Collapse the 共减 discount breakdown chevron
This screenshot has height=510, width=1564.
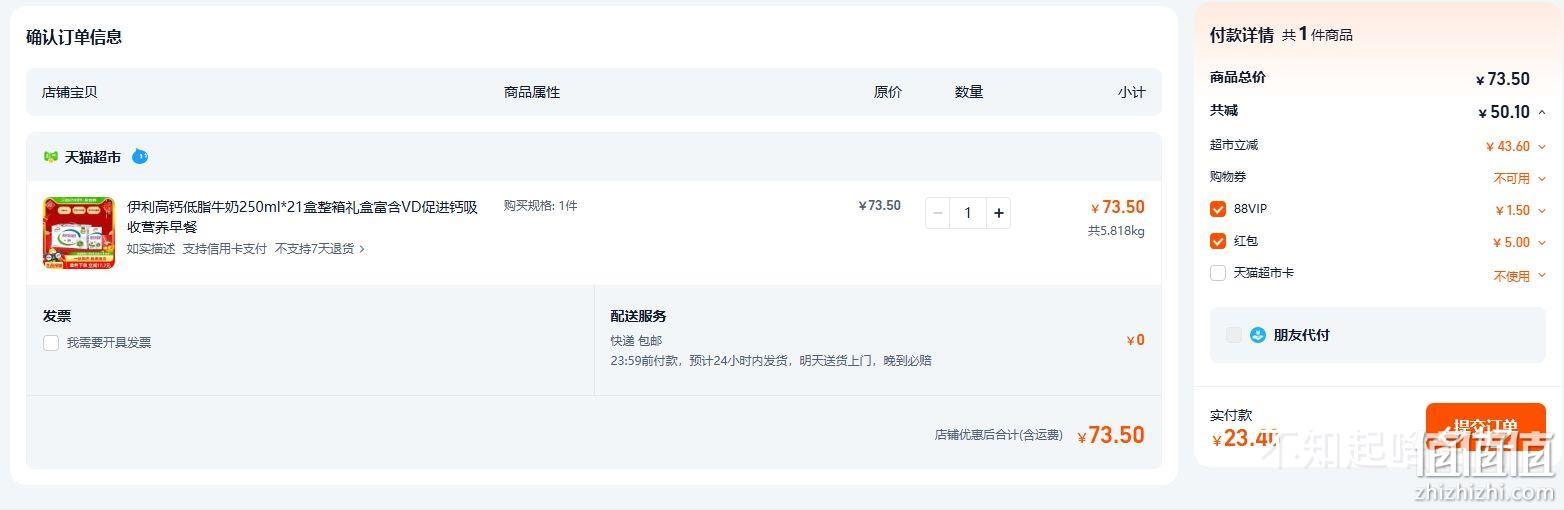tap(1542, 112)
